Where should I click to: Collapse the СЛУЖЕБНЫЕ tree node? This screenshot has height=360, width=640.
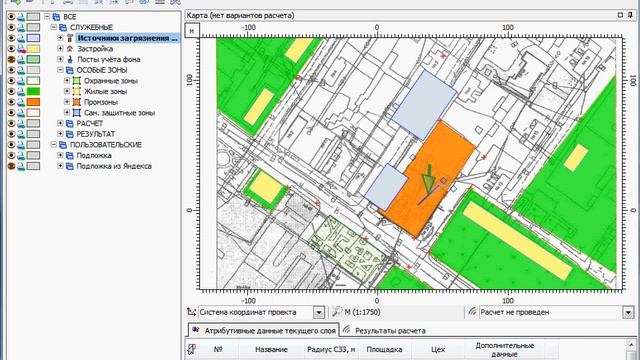(x=53, y=27)
